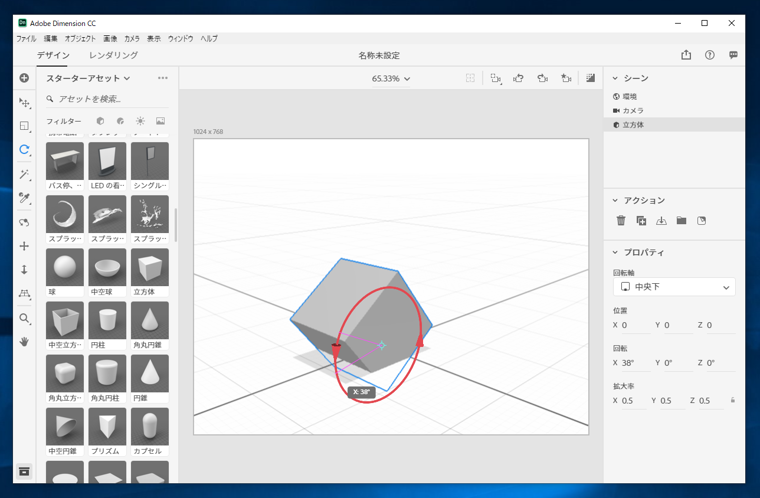Viewport: 760px width, 498px height.
Task: Toggle the lights filter sun icon
Action: [140, 121]
